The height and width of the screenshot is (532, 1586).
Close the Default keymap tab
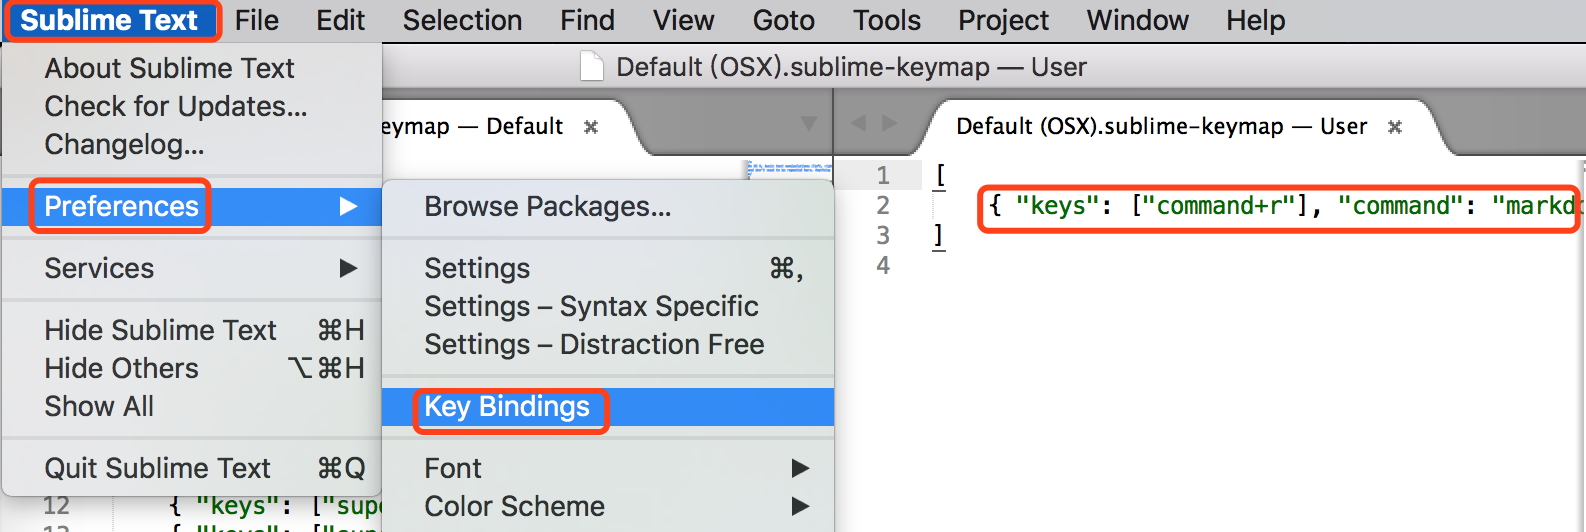click(x=591, y=127)
